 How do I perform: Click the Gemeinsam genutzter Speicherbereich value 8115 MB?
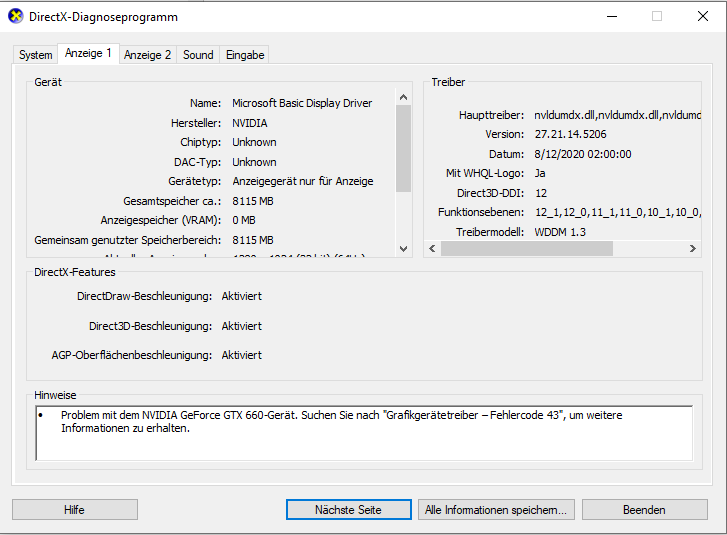[x=253, y=240]
